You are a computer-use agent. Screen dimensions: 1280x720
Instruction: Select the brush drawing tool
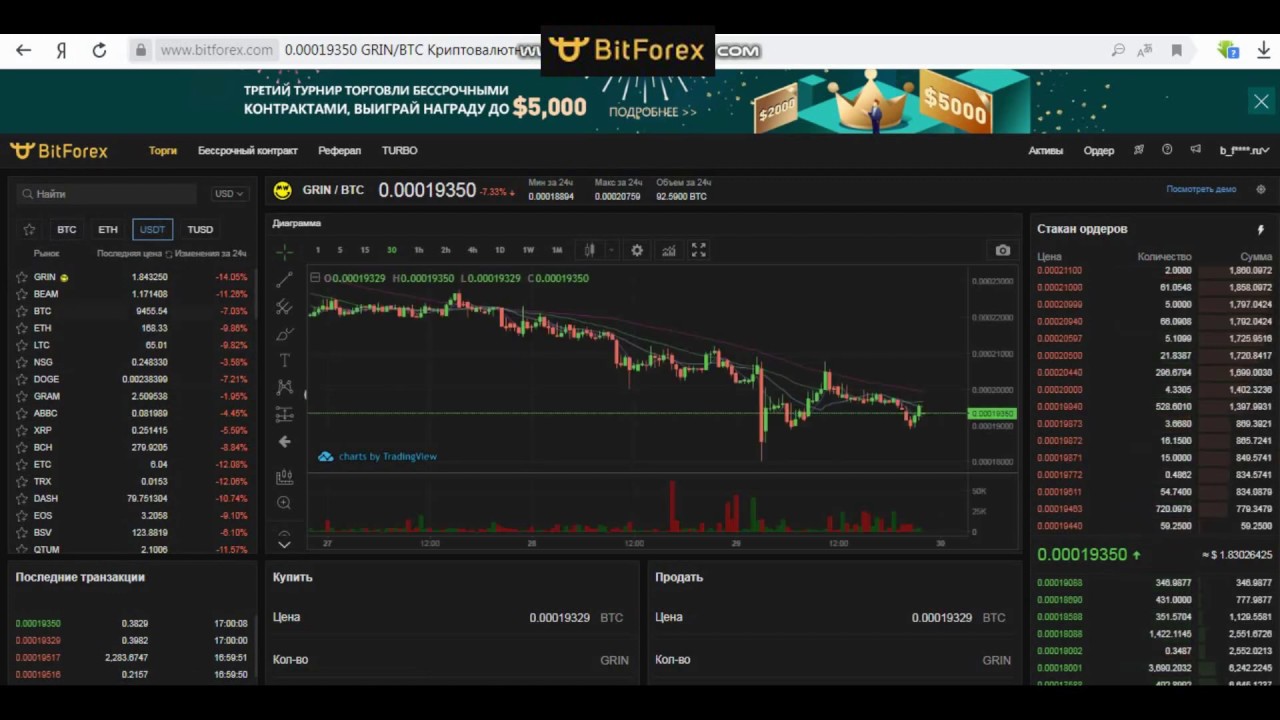coord(285,334)
